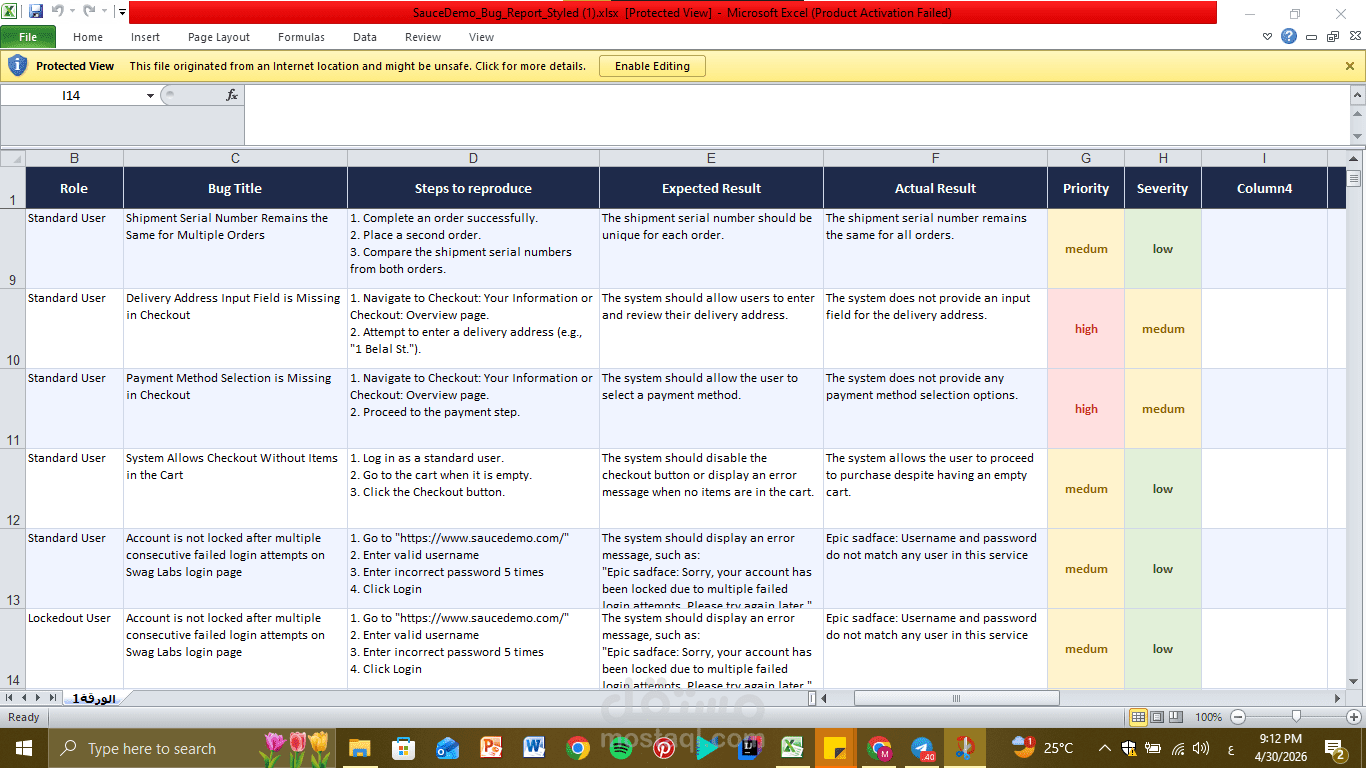The width and height of the screenshot is (1366, 768).
Task: Open Outlook from the taskbar
Action: pyautogui.click(x=447, y=748)
